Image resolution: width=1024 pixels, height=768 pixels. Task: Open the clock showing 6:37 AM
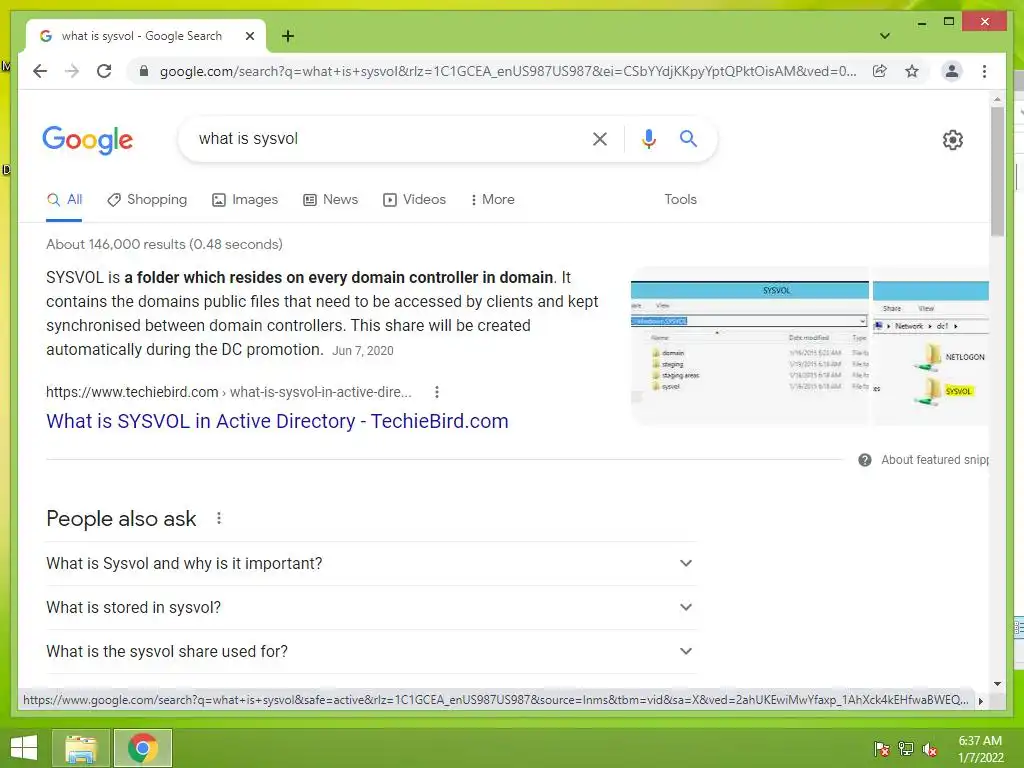click(x=980, y=749)
